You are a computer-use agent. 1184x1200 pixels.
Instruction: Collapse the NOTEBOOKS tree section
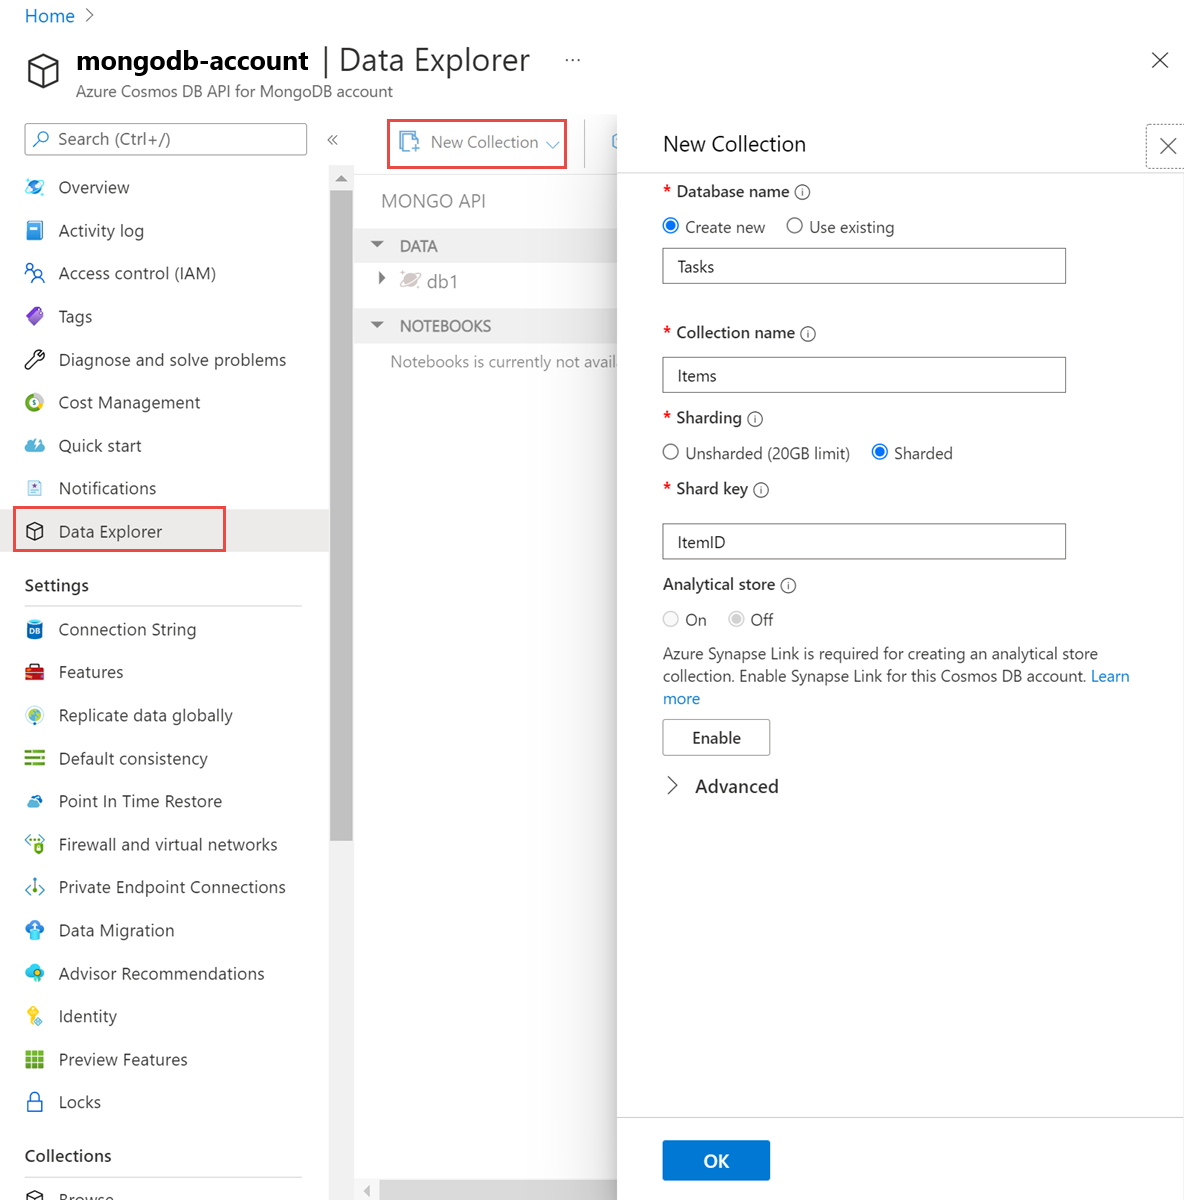click(x=378, y=325)
